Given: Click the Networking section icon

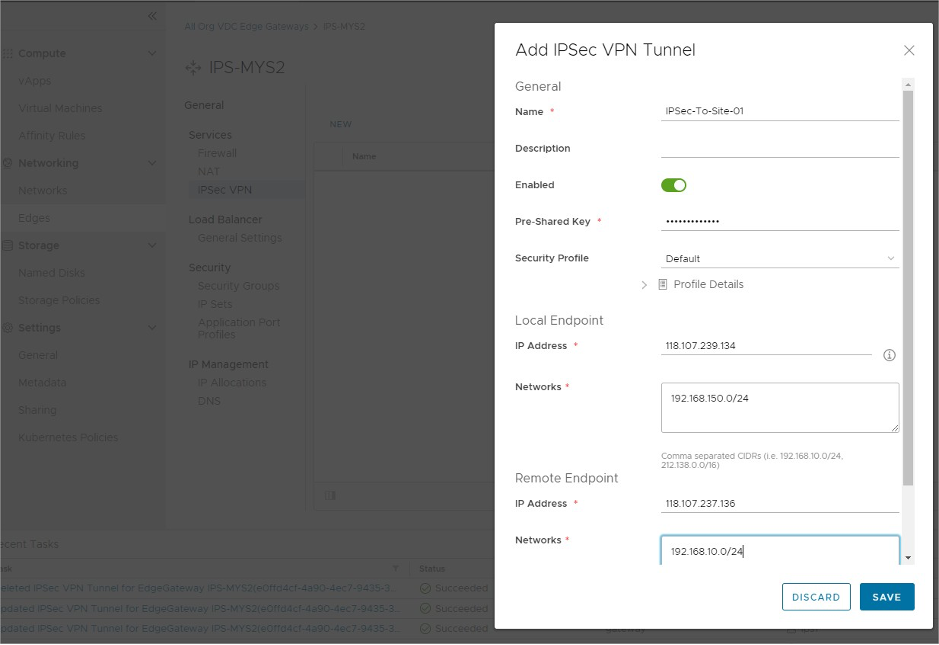Looking at the screenshot, I should [7, 163].
